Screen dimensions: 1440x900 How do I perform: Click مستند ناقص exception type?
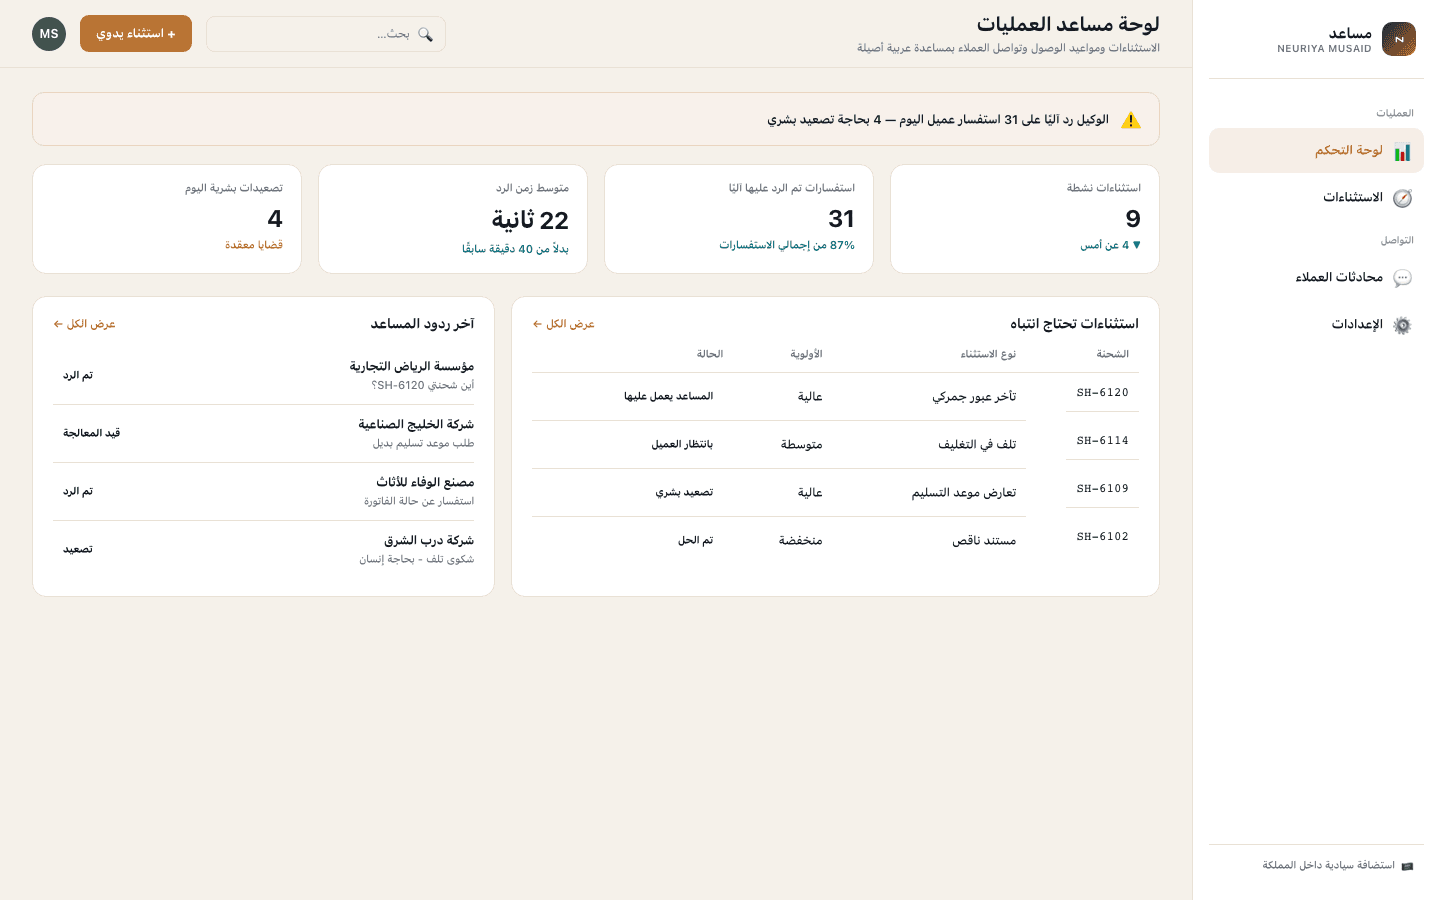984,541
